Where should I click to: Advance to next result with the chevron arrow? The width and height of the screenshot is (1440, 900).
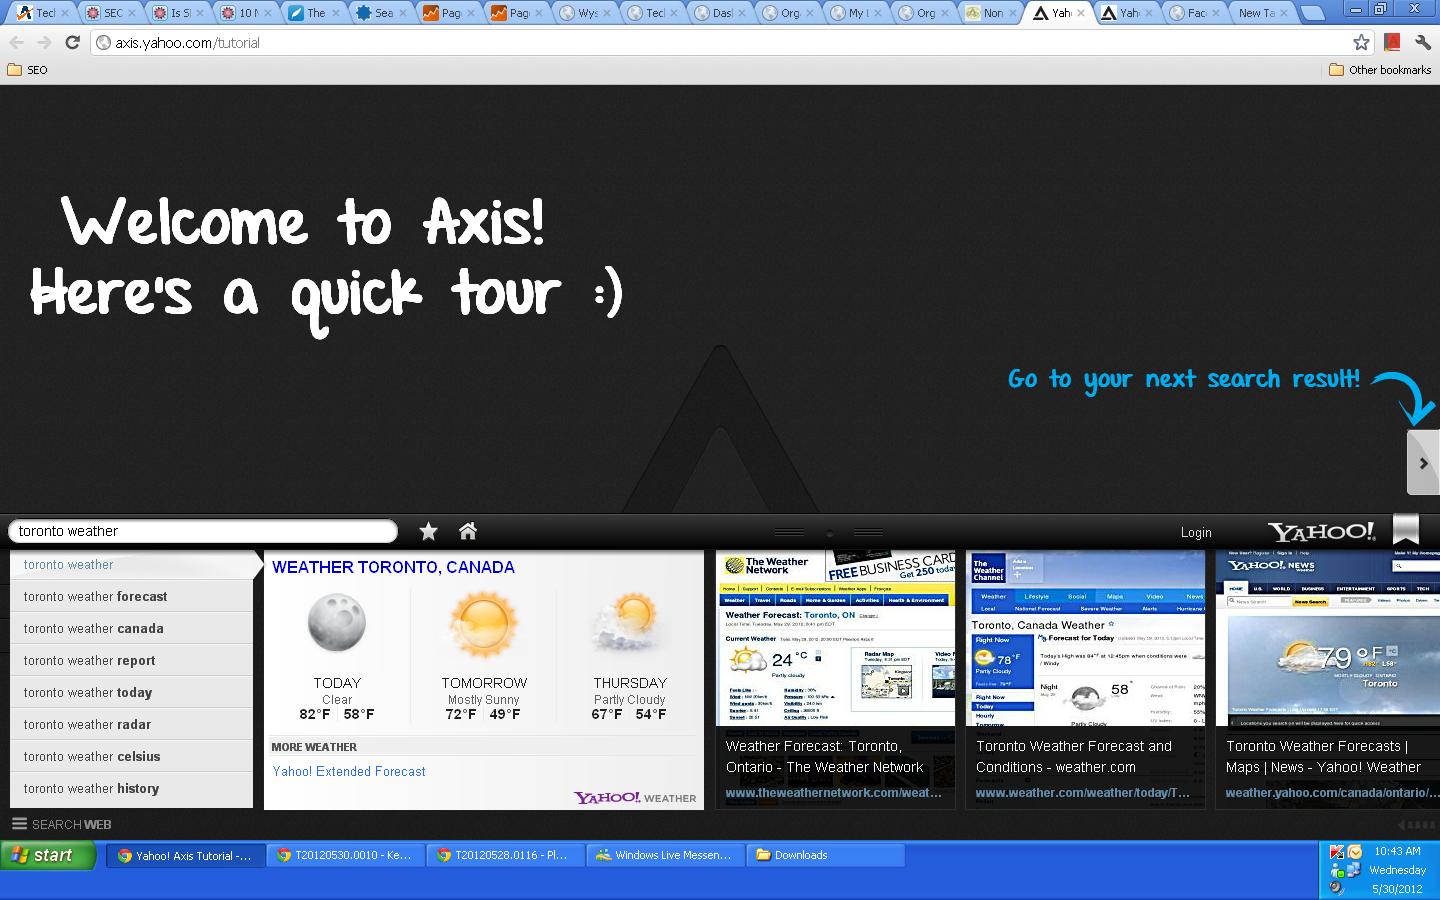(x=1423, y=462)
